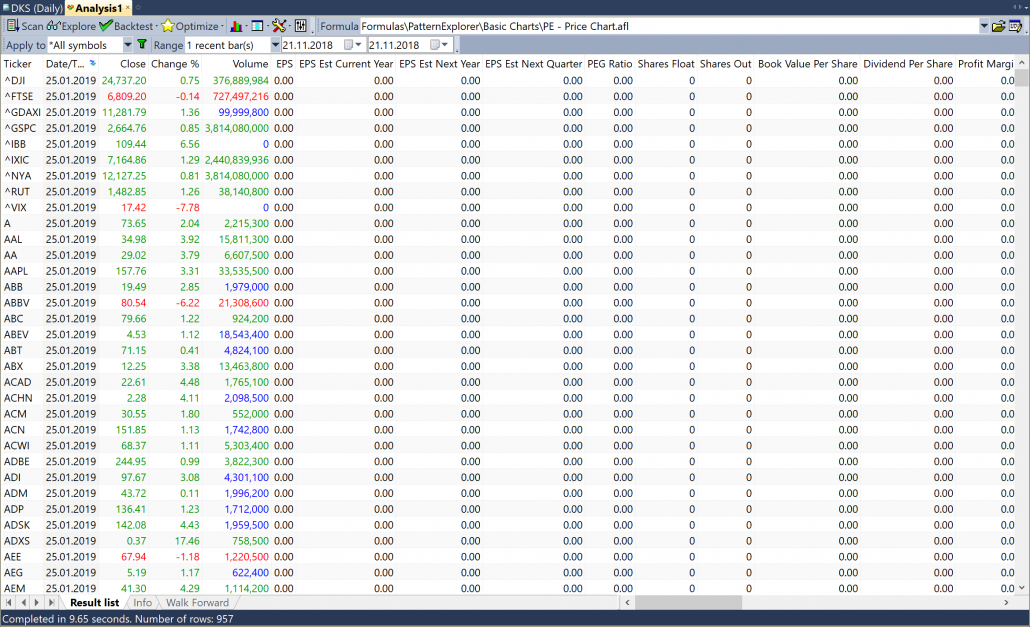The height and width of the screenshot is (627, 1030).
Task: Switch to the Walk Forward tab
Action: 197,603
